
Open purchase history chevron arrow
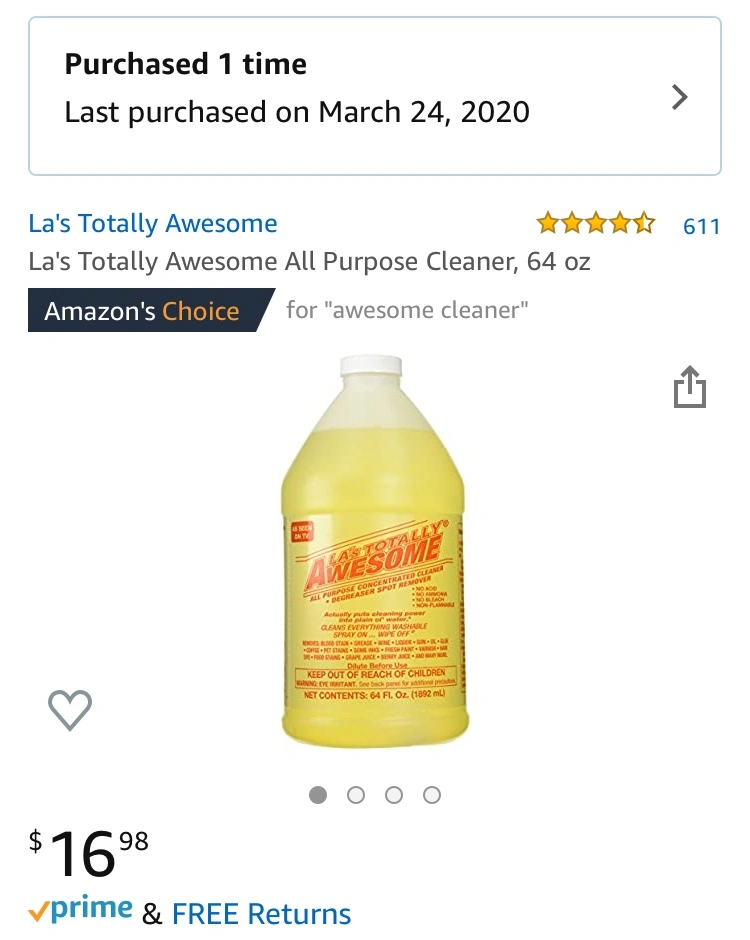(679, 97)
